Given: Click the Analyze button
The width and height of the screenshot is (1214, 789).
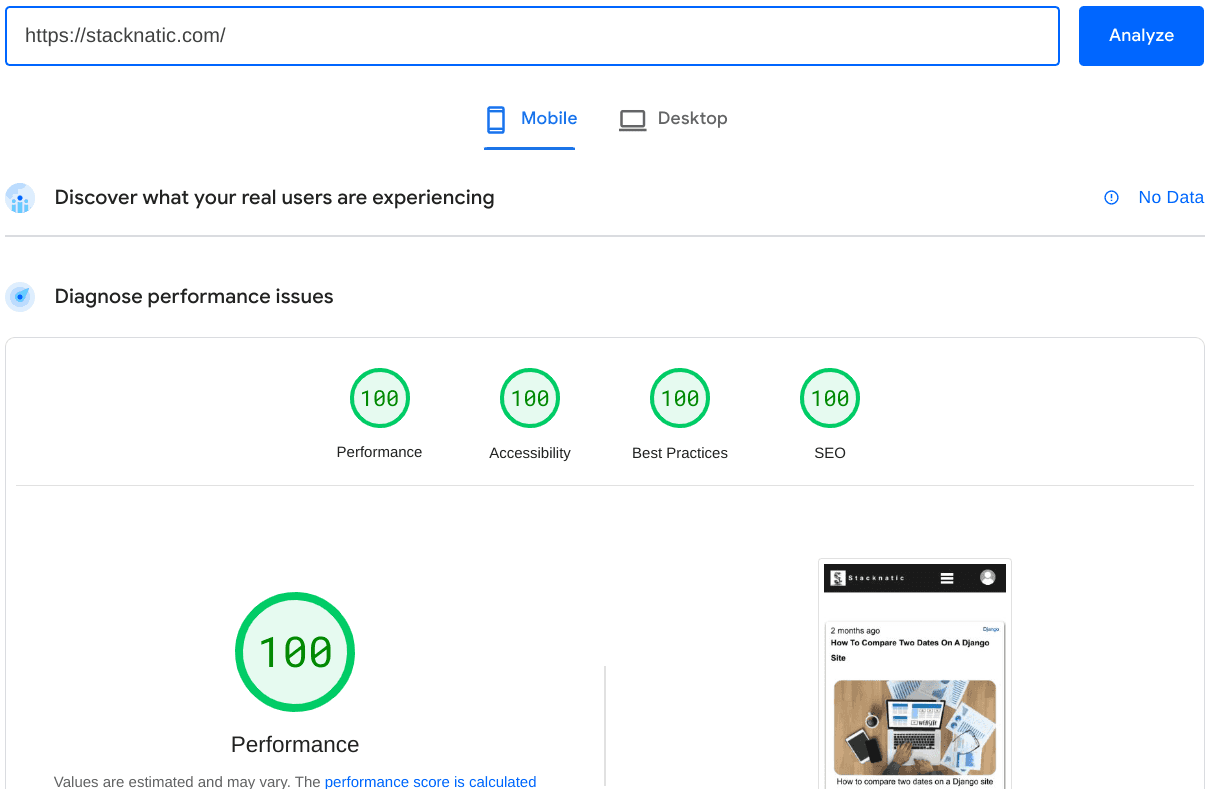Looking at the screenshot, I should click(1140, 35).
